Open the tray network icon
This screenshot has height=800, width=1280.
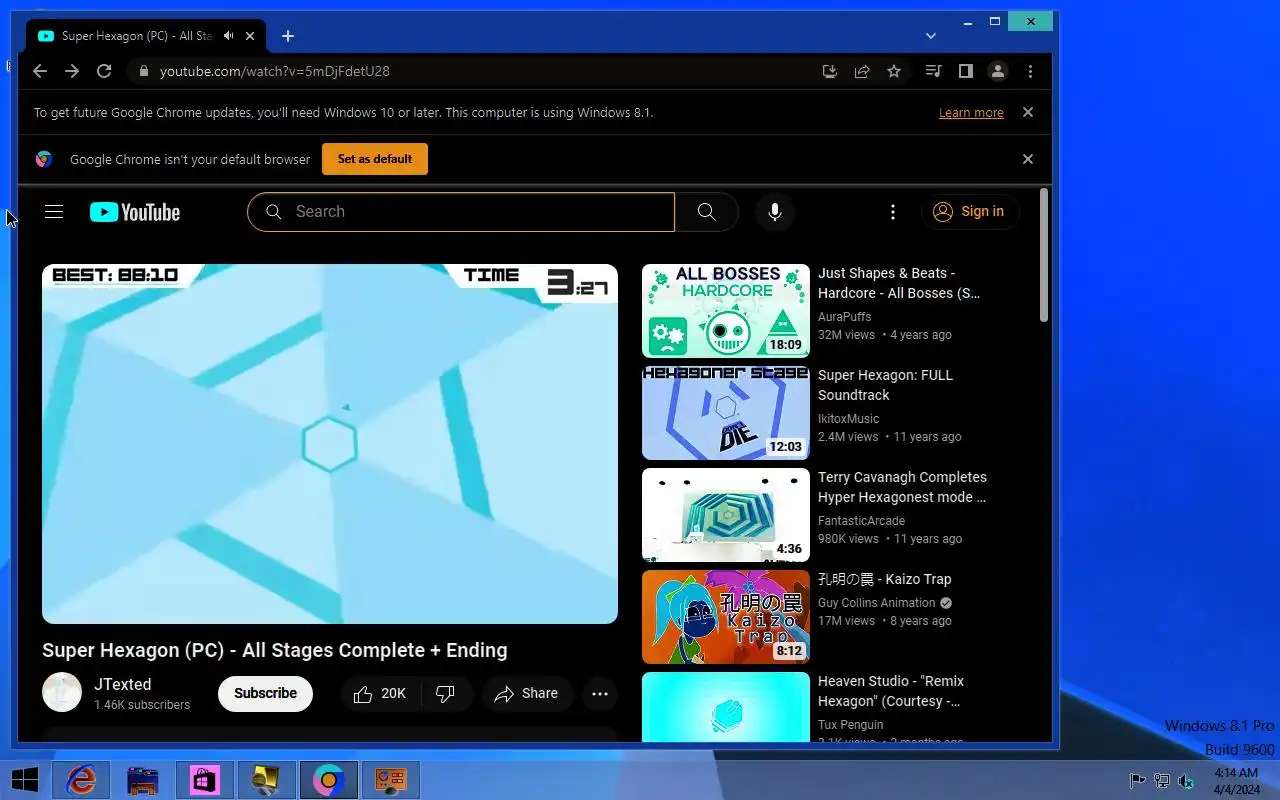click(x=1162, y=781)
